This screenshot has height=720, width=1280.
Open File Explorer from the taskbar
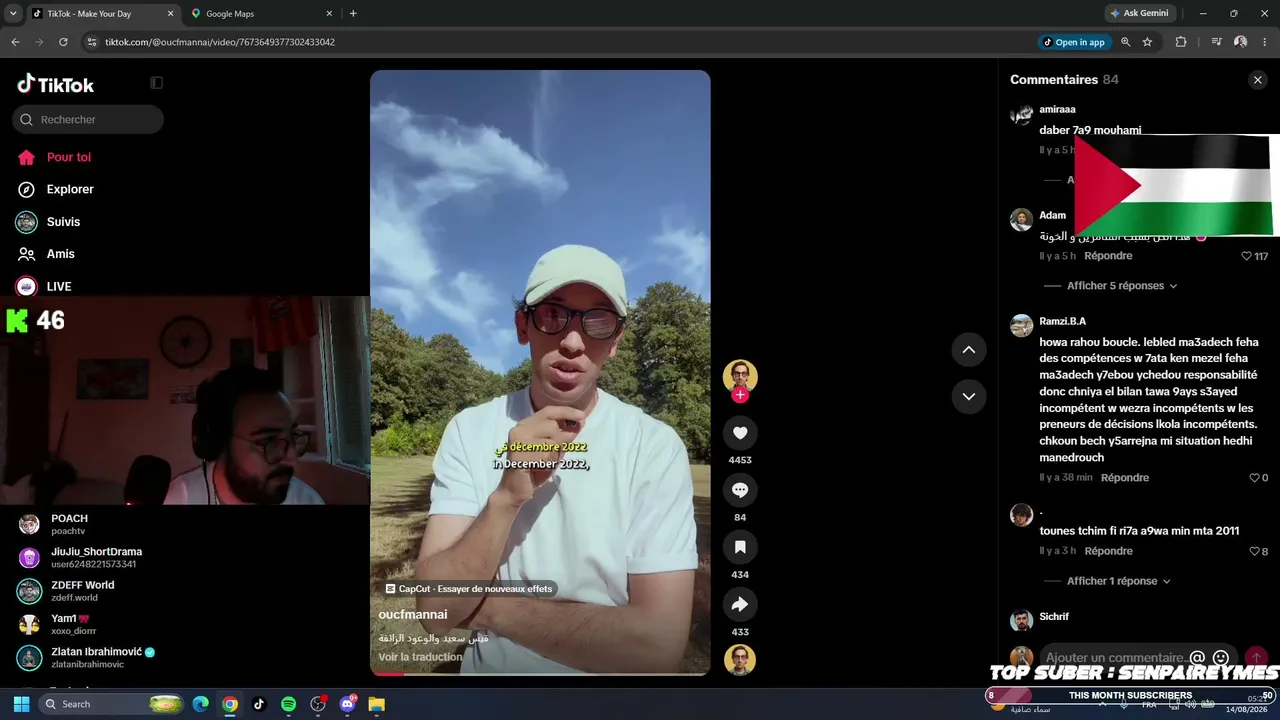(x=376, y=704)
